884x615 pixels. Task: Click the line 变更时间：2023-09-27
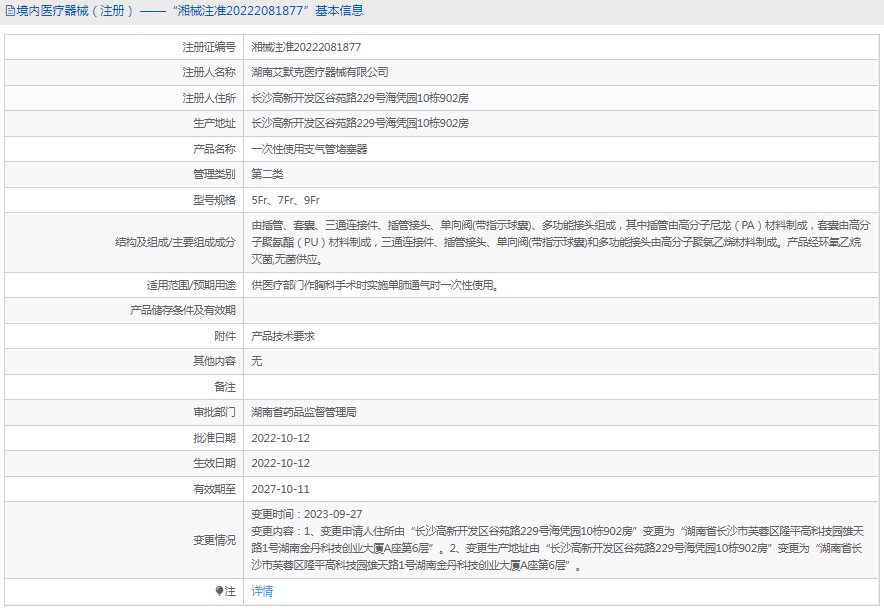coord(307,514)
